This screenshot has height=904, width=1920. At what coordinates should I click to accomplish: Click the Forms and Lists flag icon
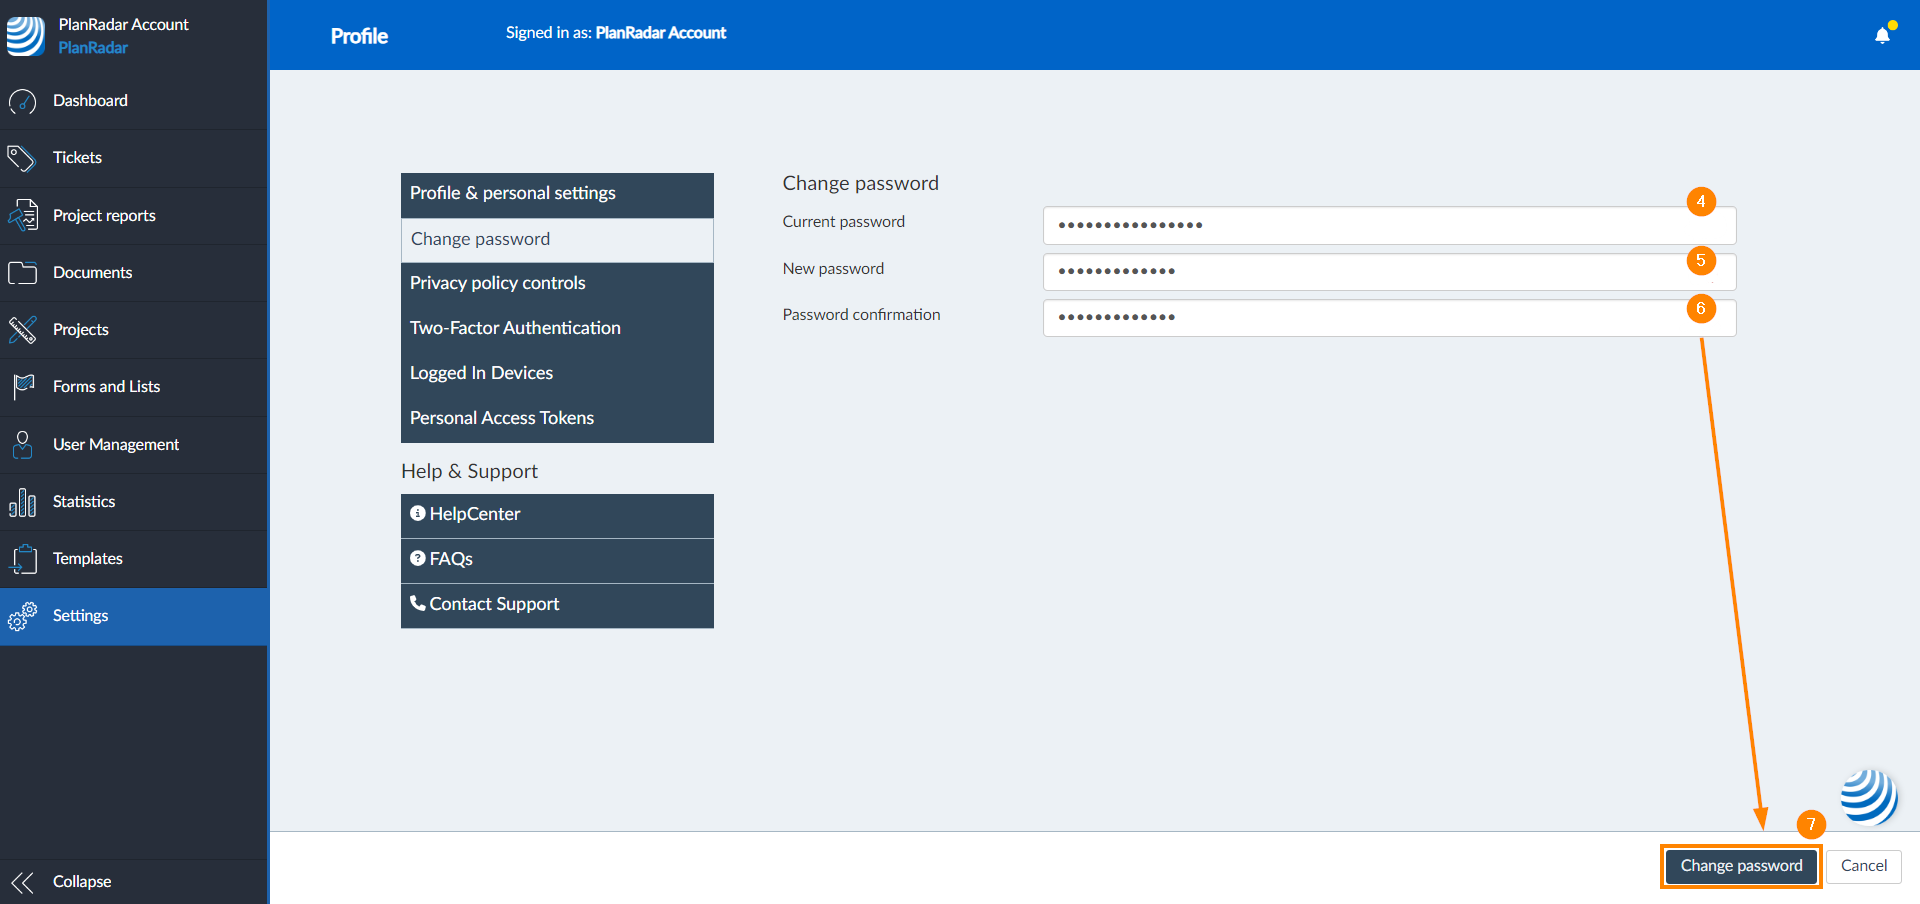pyautogui.click(x=22, y=387)
